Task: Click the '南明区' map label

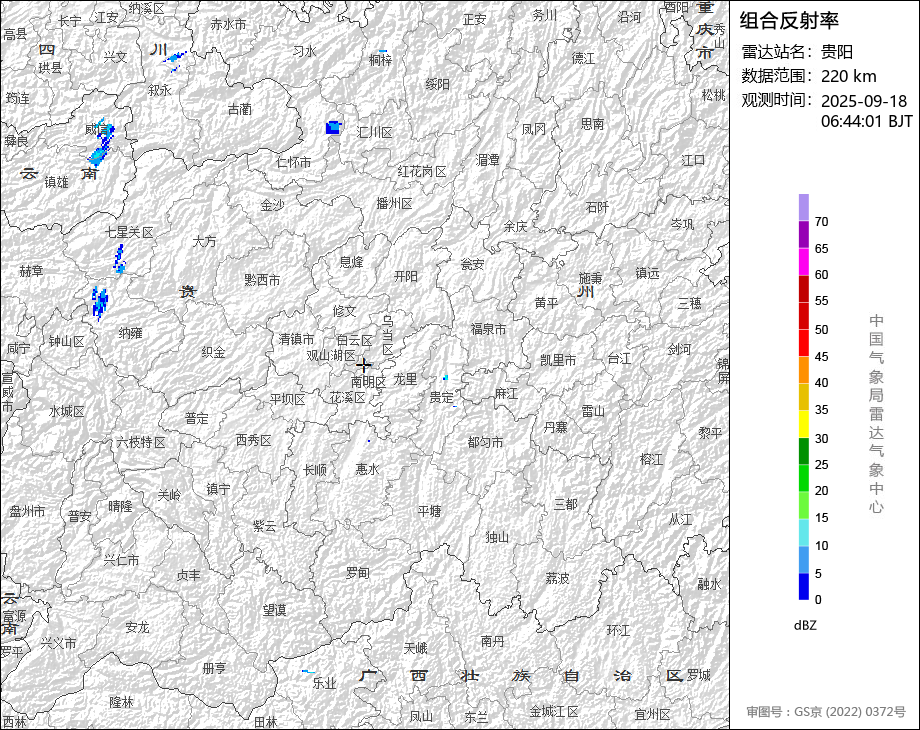Action: [x=368, y=381]
